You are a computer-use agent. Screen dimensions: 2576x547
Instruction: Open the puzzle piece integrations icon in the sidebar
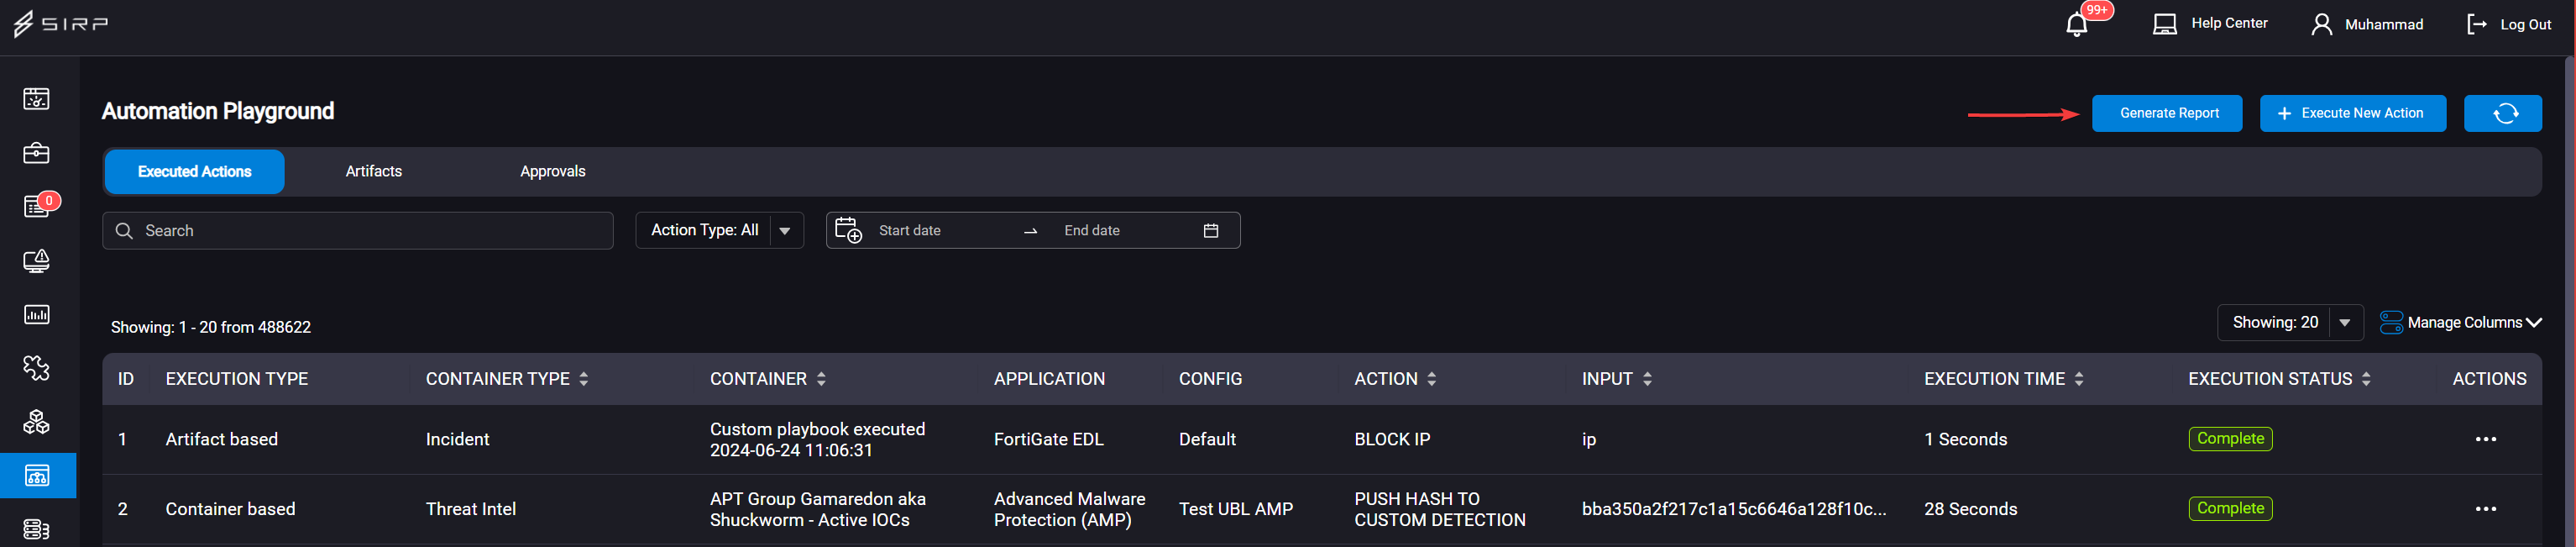pos(37,368)
